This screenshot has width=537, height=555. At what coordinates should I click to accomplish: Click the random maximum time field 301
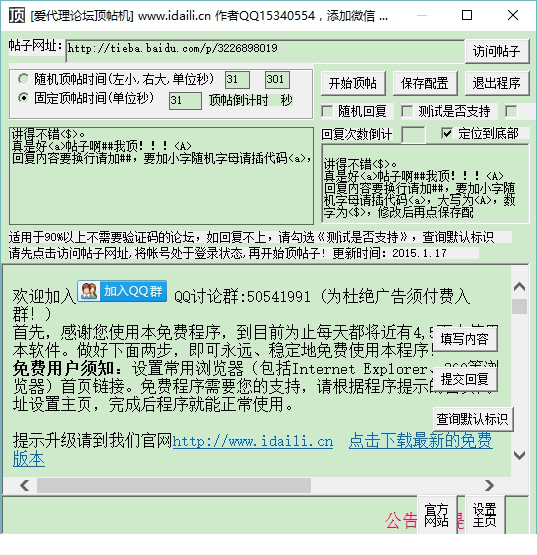point(277,80)
